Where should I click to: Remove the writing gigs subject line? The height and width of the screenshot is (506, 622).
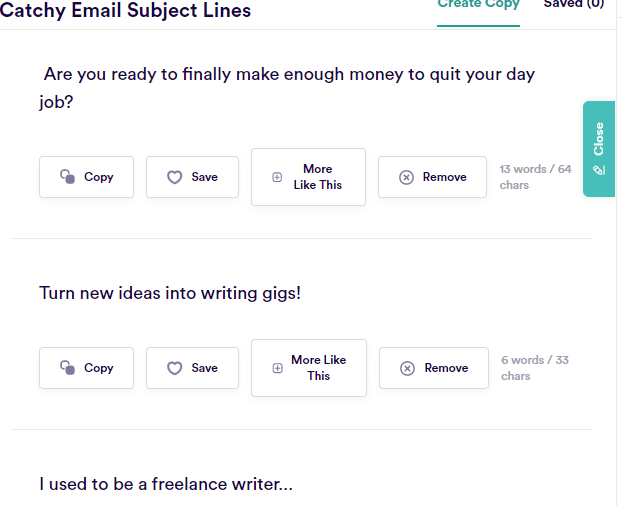[434, 368]
